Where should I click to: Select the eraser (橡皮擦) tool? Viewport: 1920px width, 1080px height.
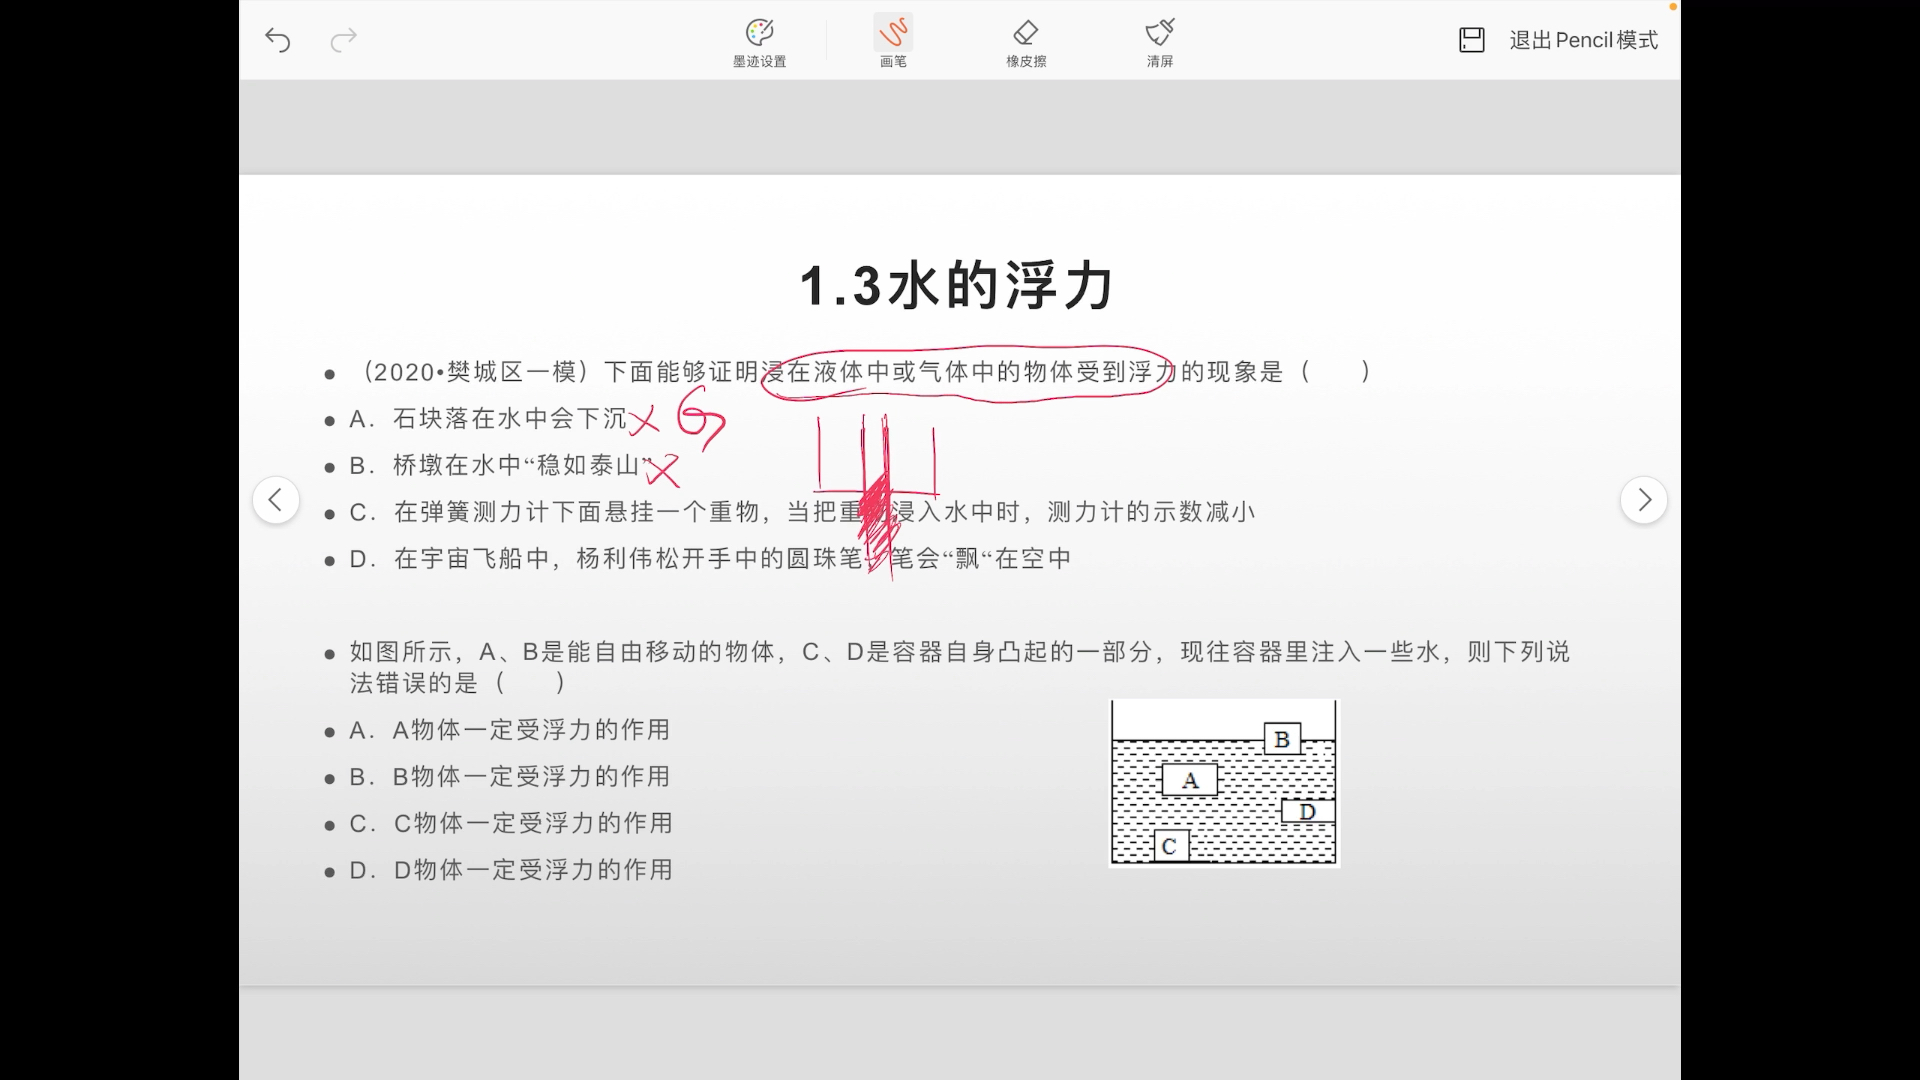point(1026,42)
